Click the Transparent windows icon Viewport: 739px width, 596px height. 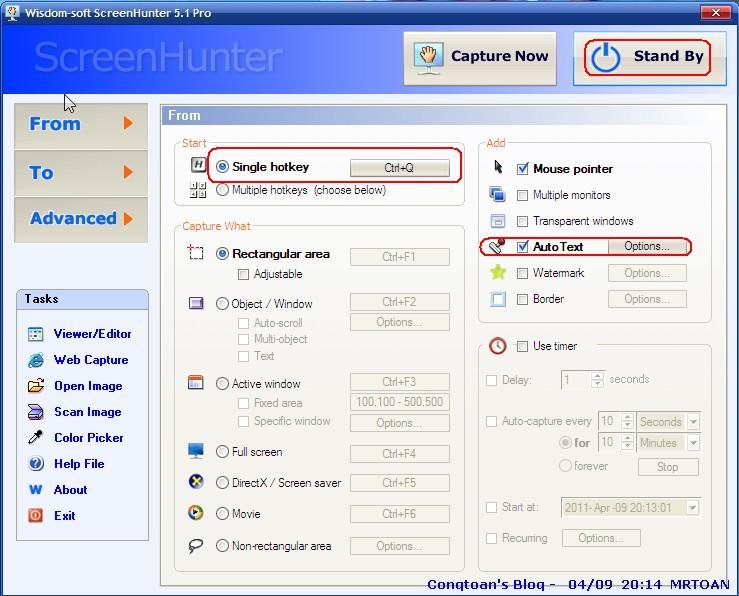point(498,220)
